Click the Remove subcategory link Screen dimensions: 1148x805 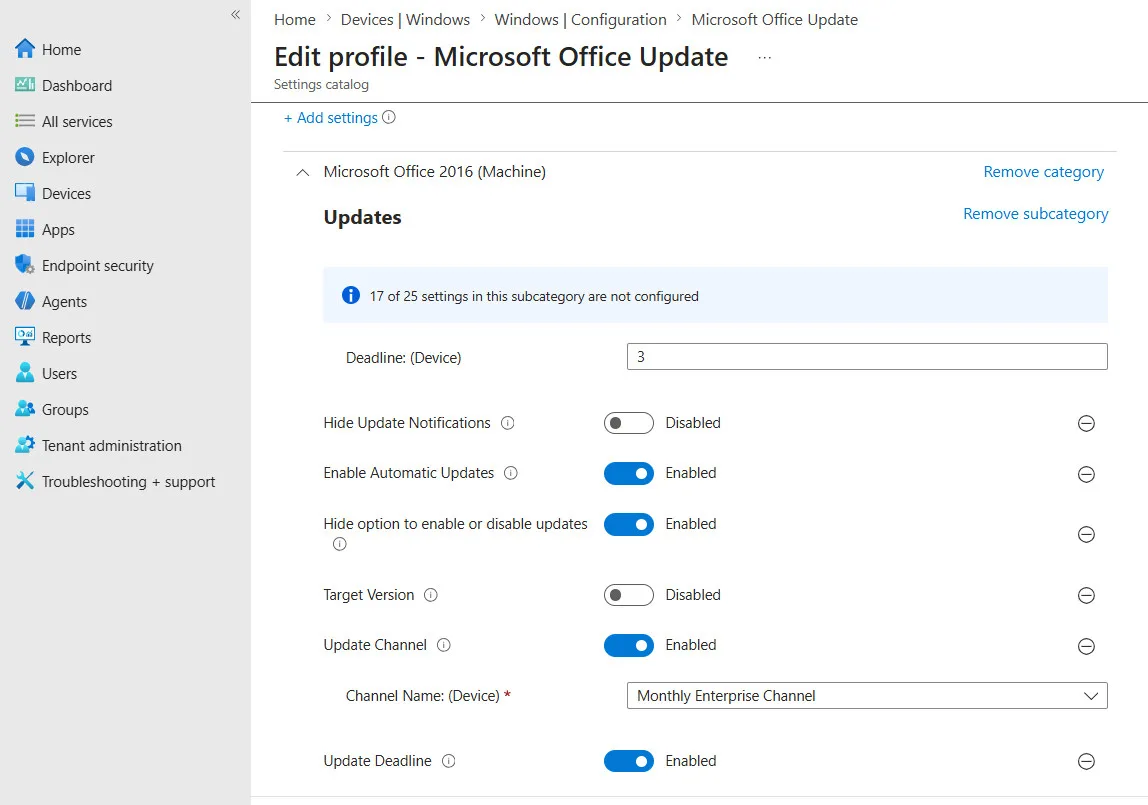pos(1035,214)
